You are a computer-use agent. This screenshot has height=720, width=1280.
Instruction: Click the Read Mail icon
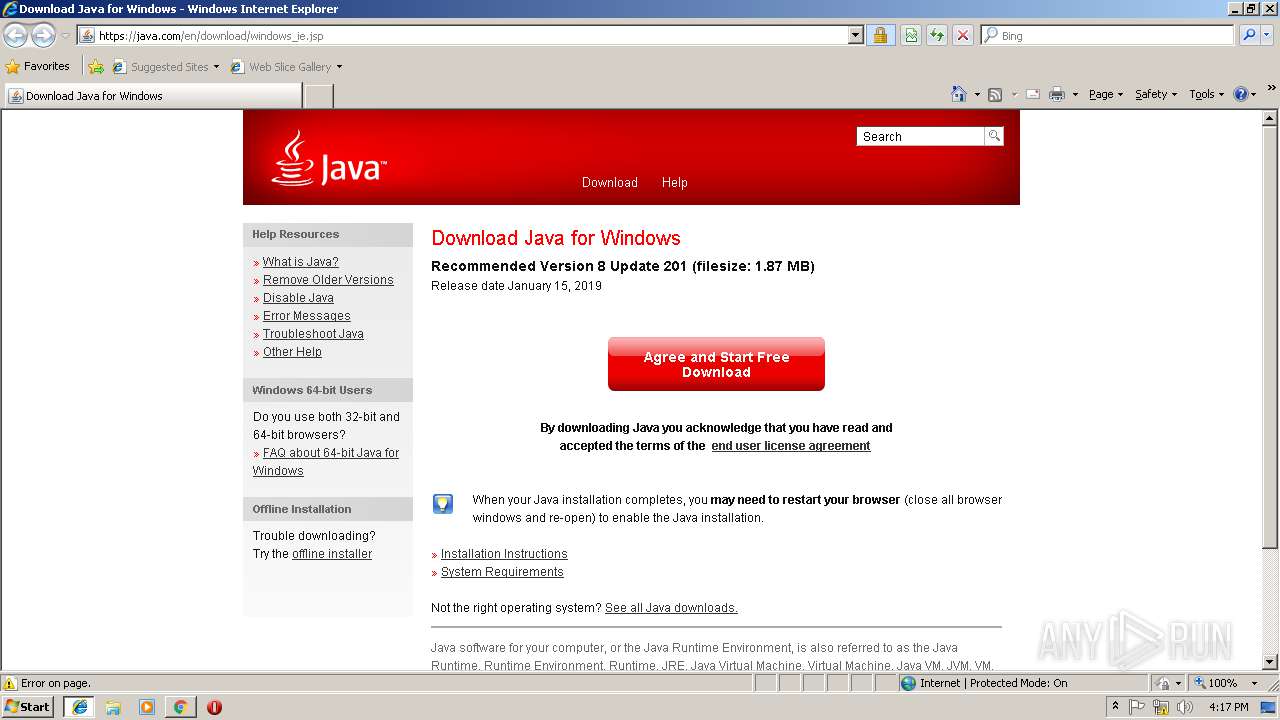pyautogui.click(x=1032, y=94)
